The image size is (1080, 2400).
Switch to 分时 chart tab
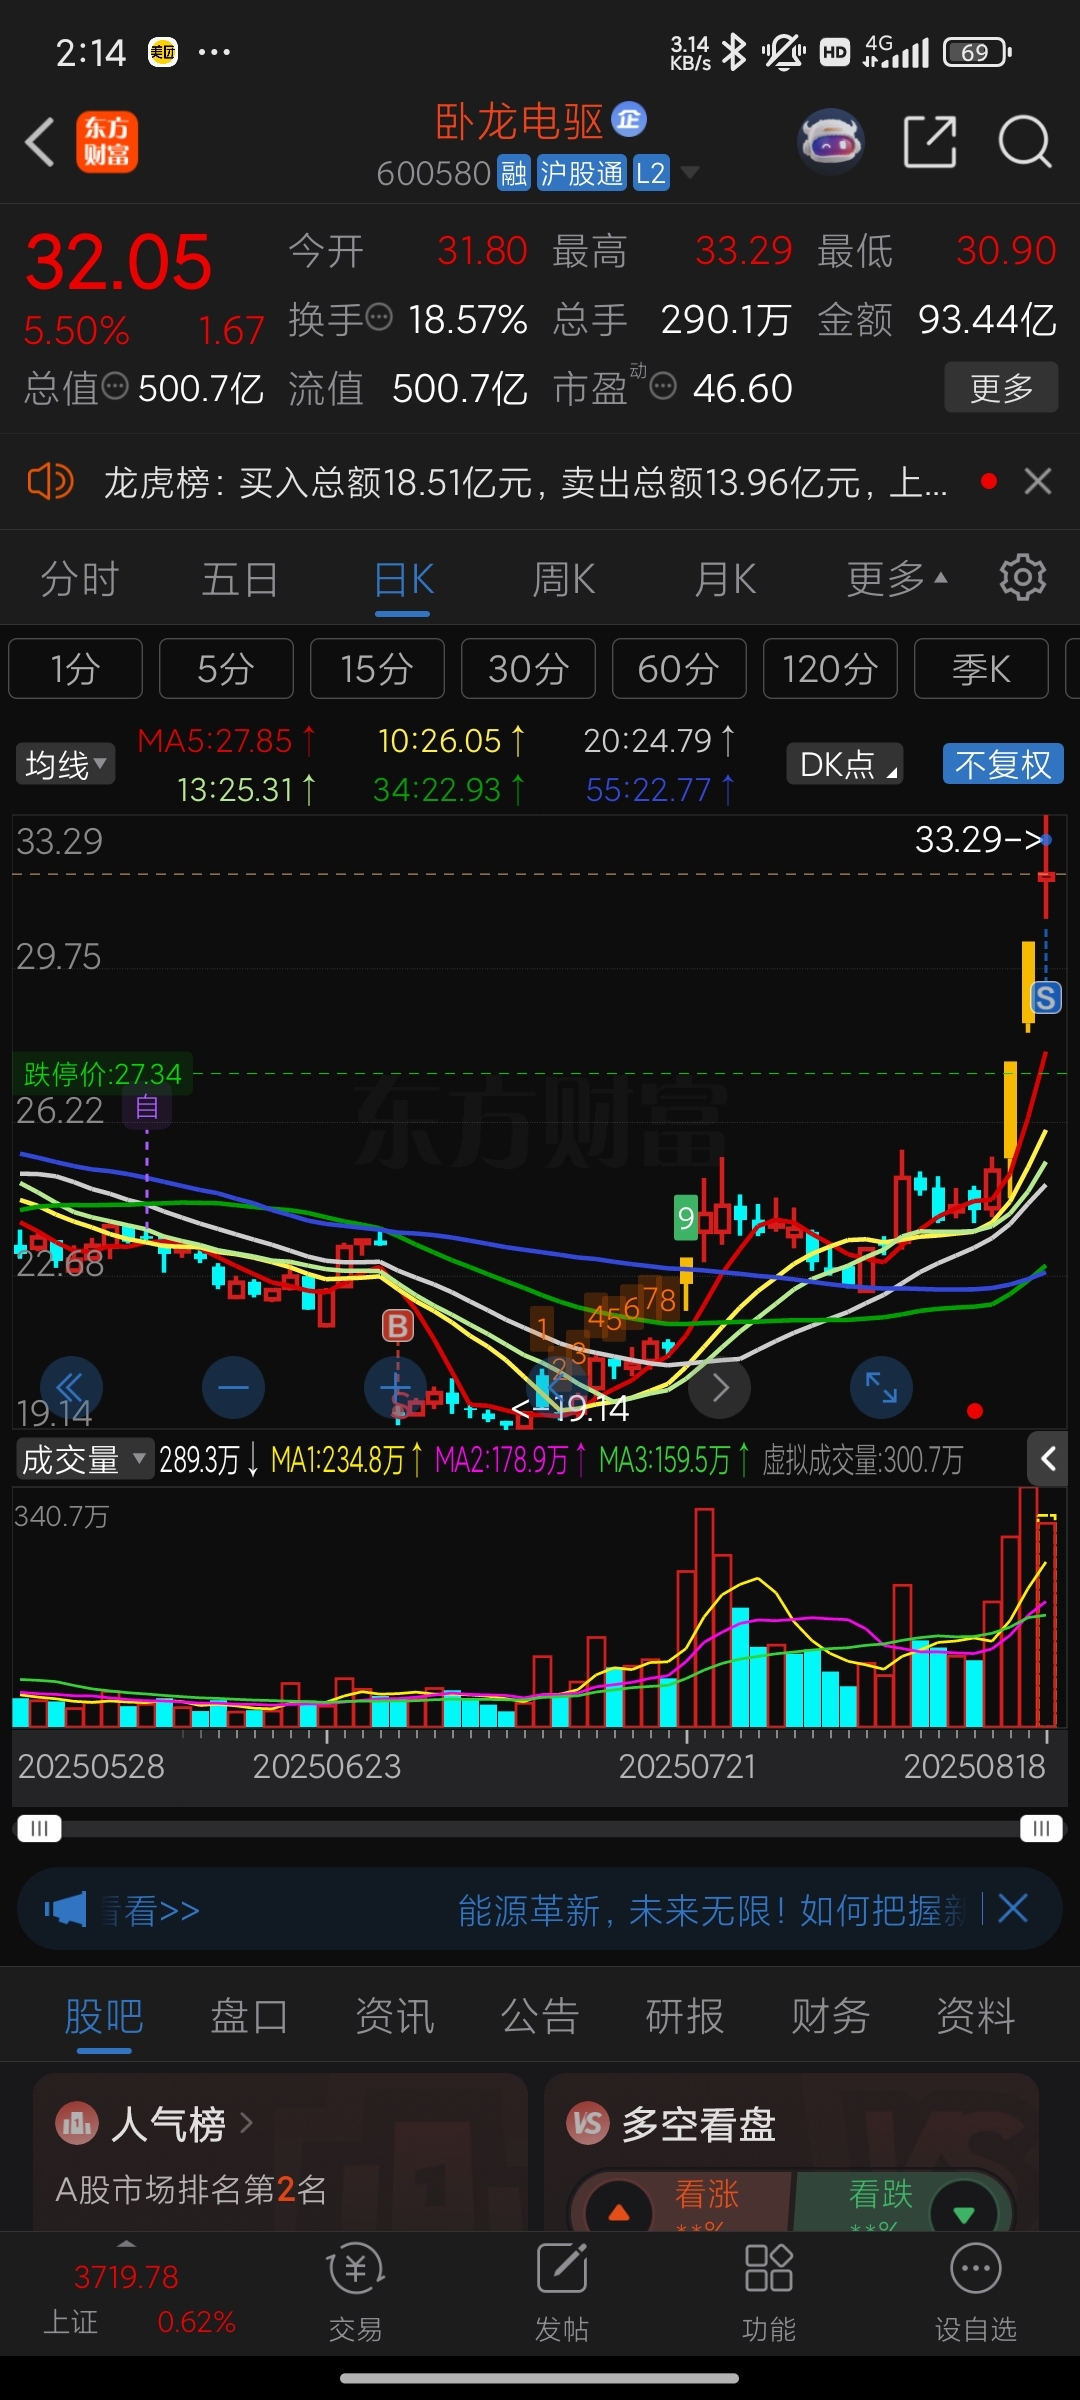pos(80,579)
